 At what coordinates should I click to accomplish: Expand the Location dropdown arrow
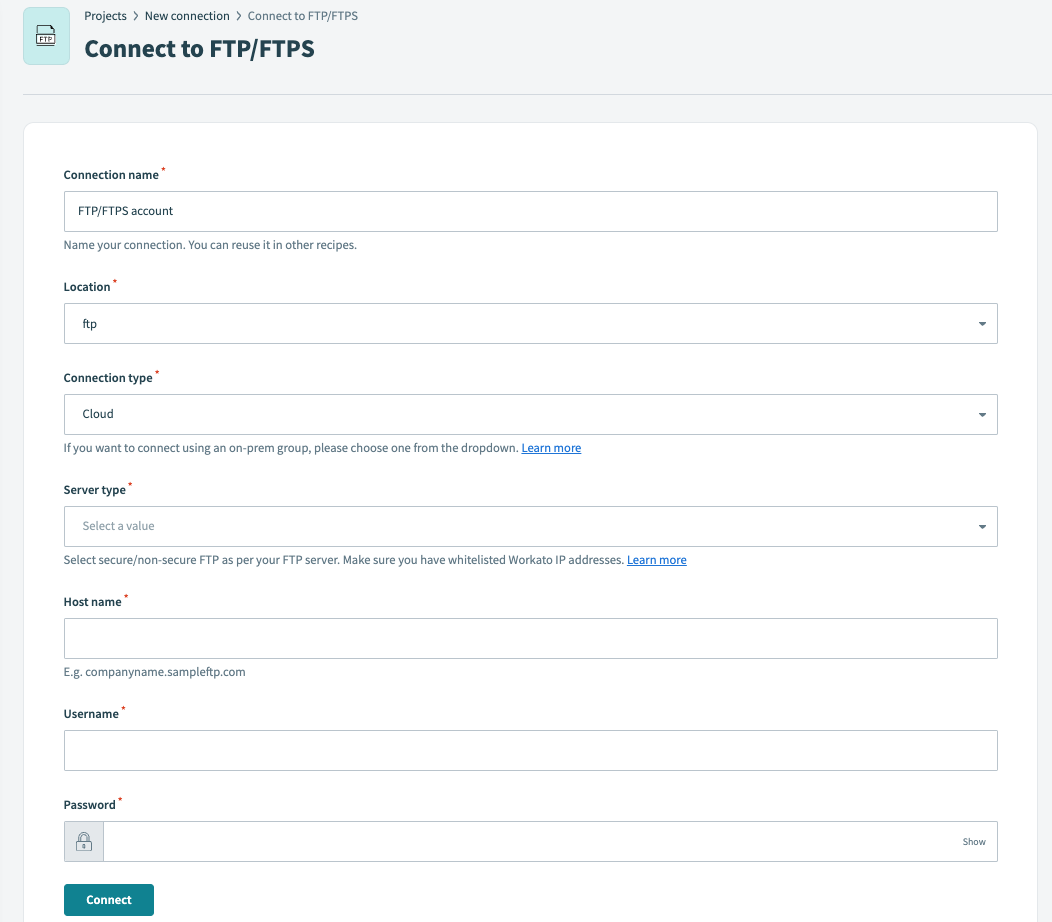(982, 324)
